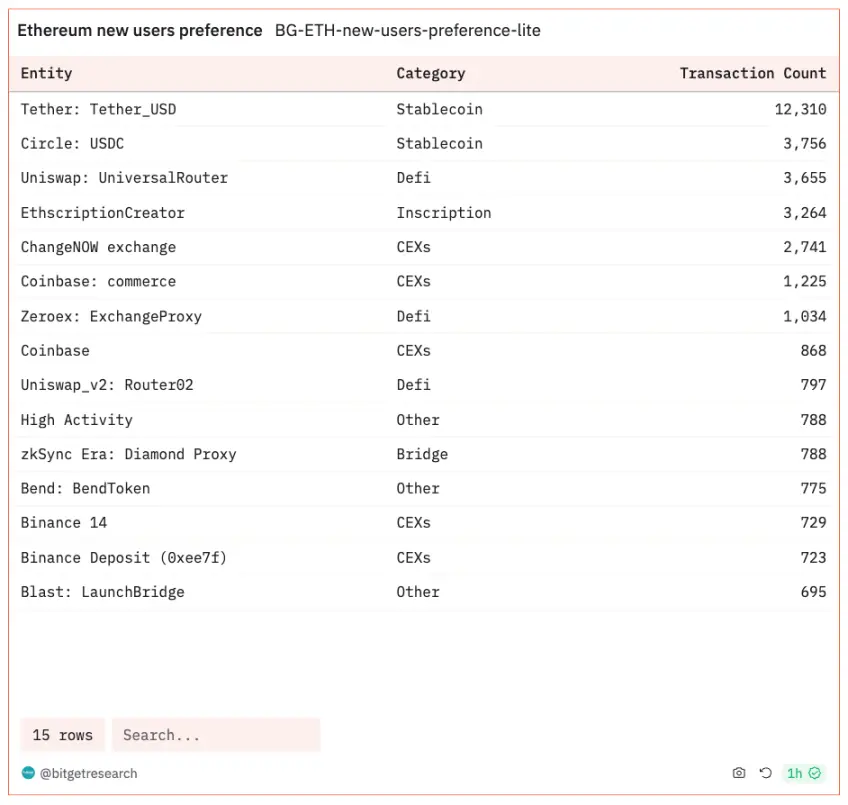Select the Uniswap: UniversalRouter cell

pyautogui.click(x=124, y=178)
